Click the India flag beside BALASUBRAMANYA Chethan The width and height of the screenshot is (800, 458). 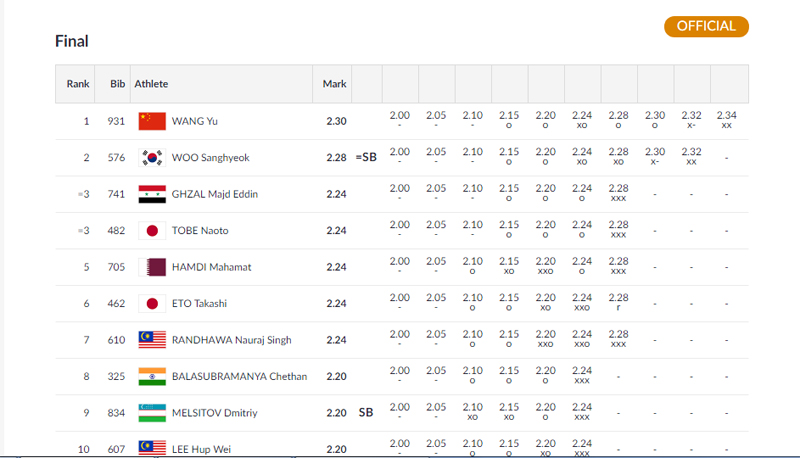point(152,376)
